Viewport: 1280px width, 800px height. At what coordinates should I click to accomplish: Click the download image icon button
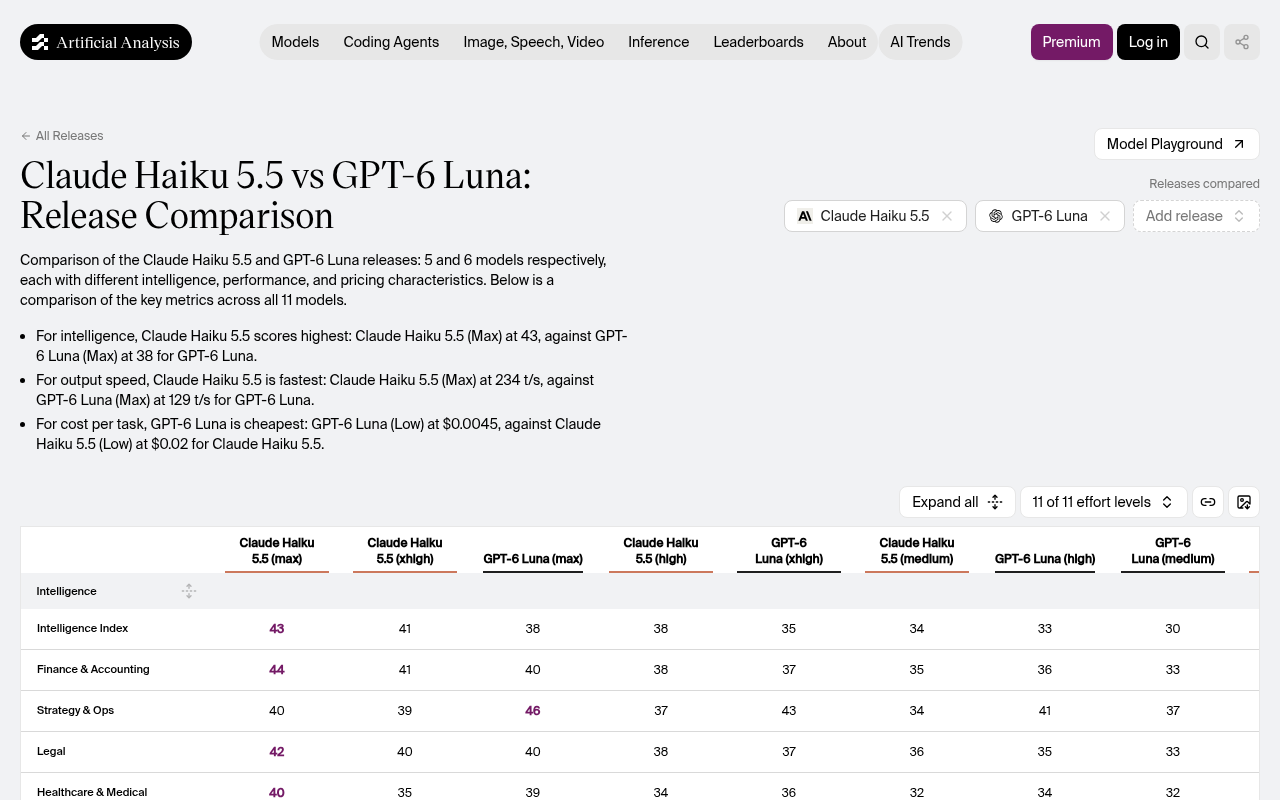[x=1244, y=502]
